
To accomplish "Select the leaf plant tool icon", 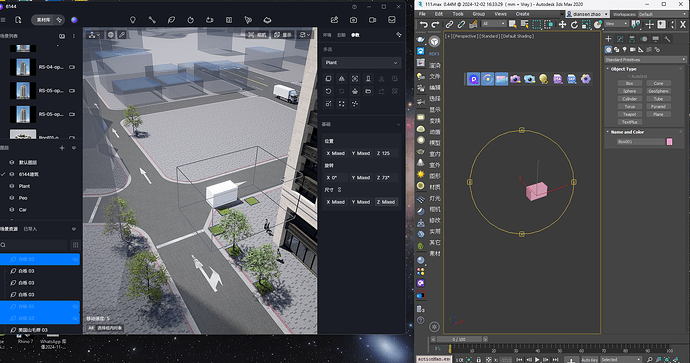I will [171, 20].
